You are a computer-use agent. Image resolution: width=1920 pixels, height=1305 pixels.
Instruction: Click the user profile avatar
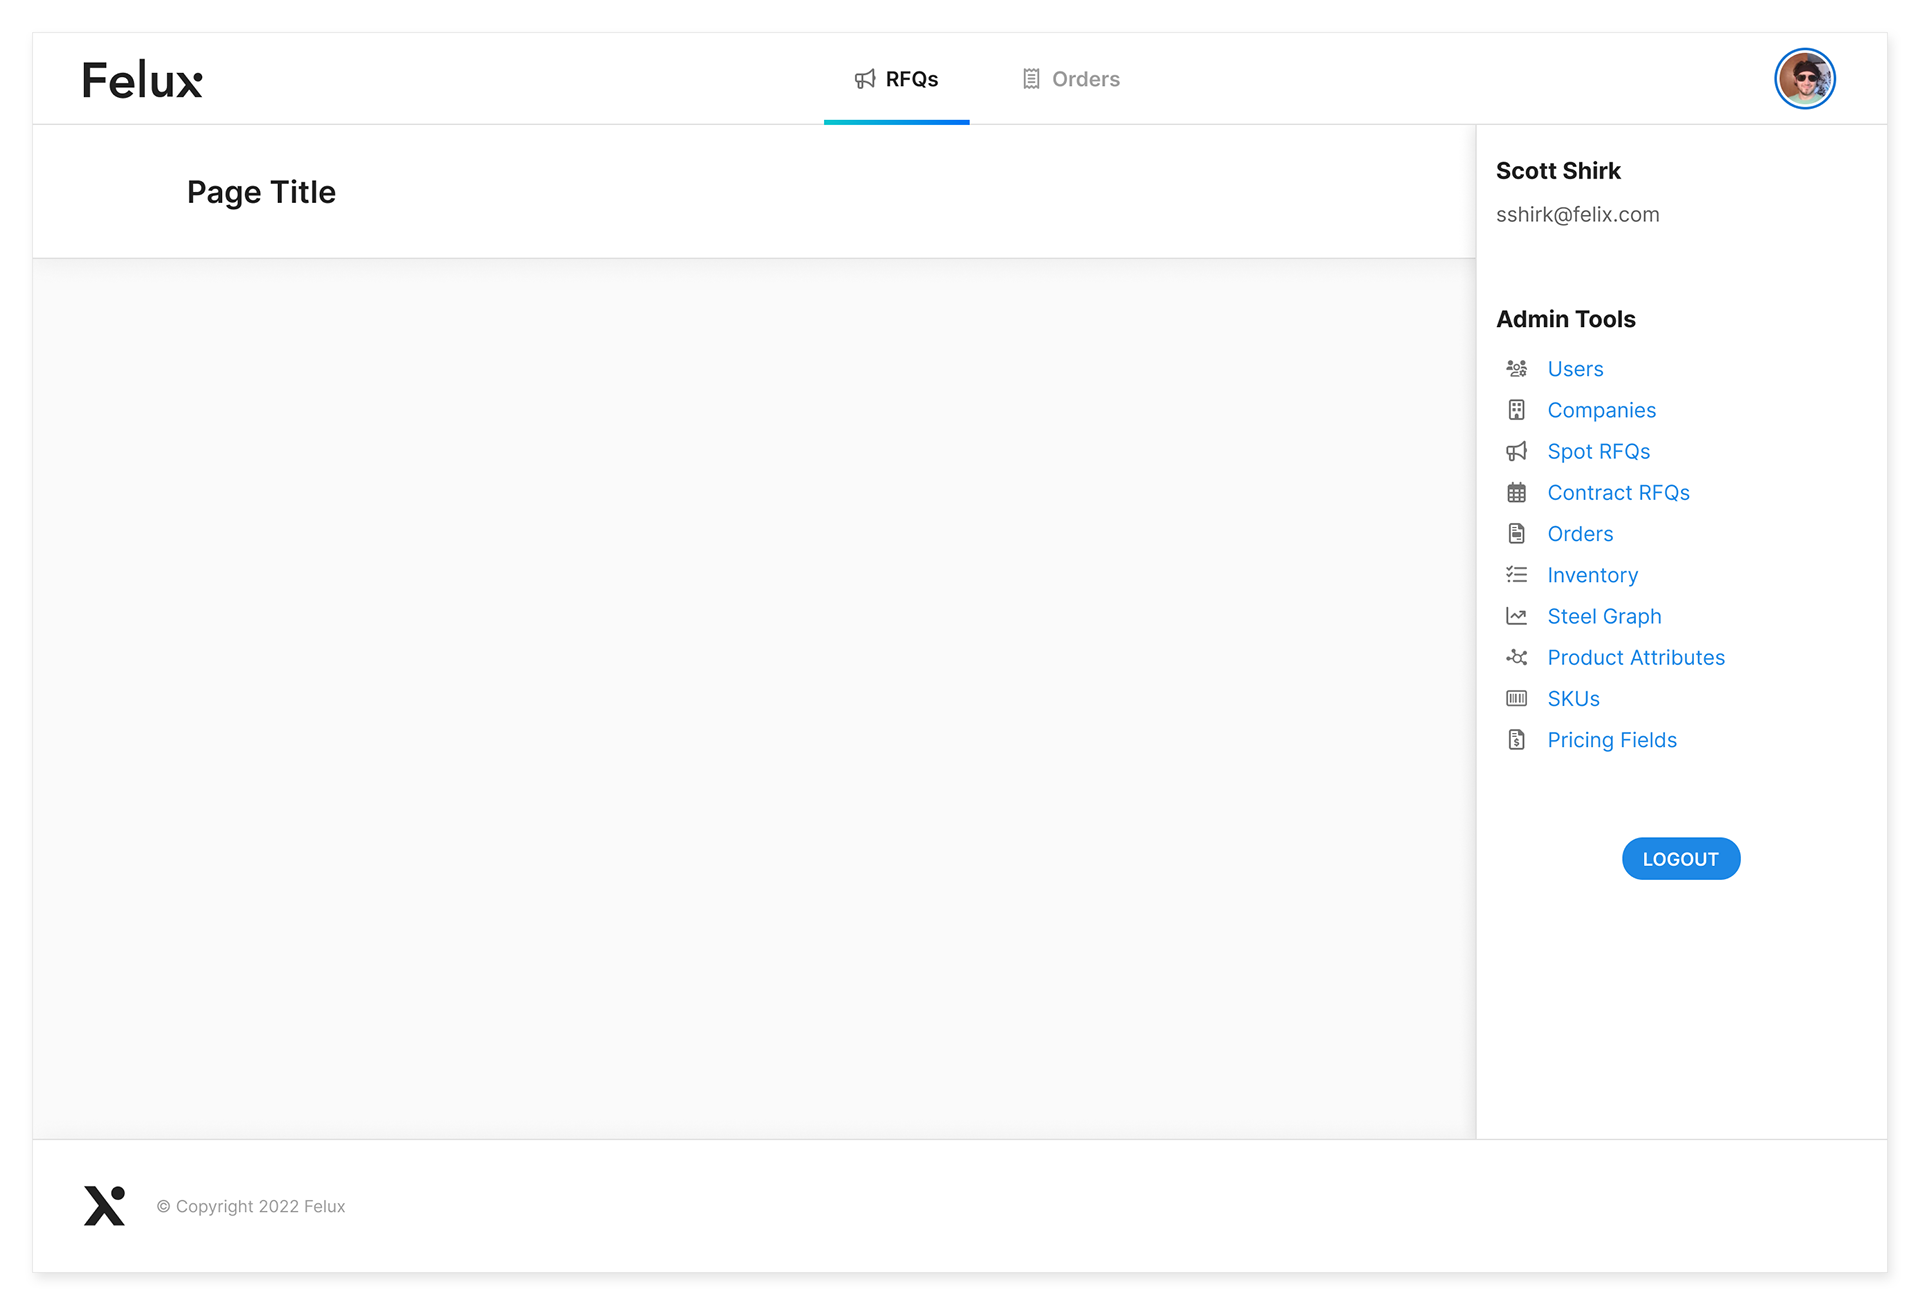1804,79
